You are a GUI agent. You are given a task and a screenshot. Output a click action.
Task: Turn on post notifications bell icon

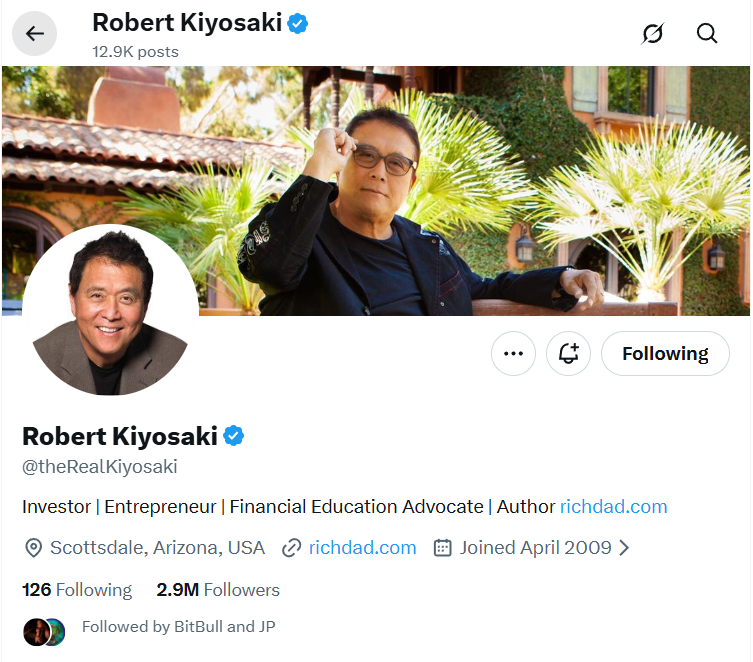pyautogui.click(x=569, y=354)
